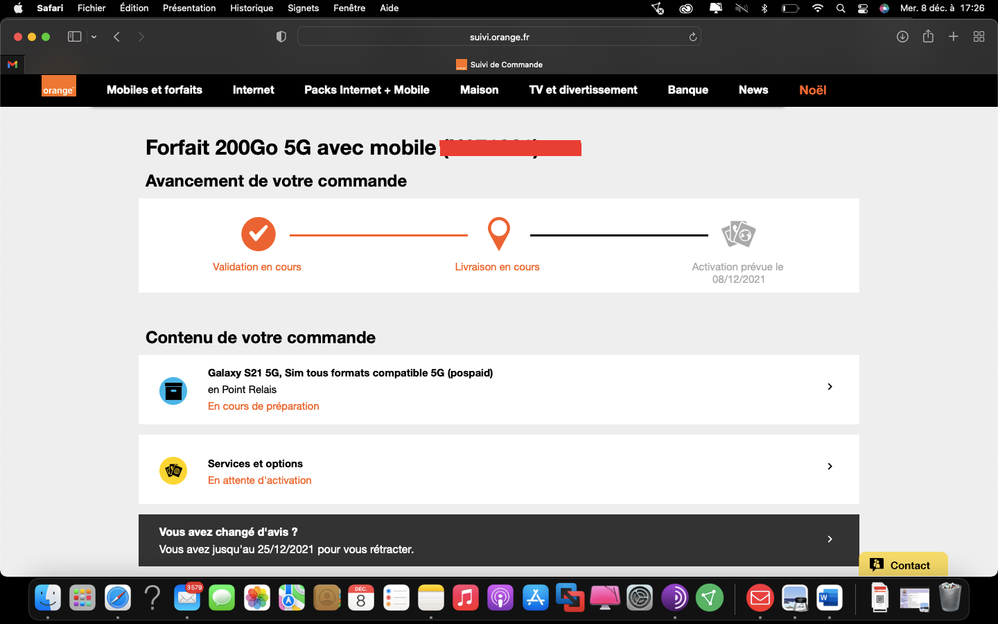Screen dimensions: 998x624
Task: Click the privacy shield icon
Action: pos(281,37)
